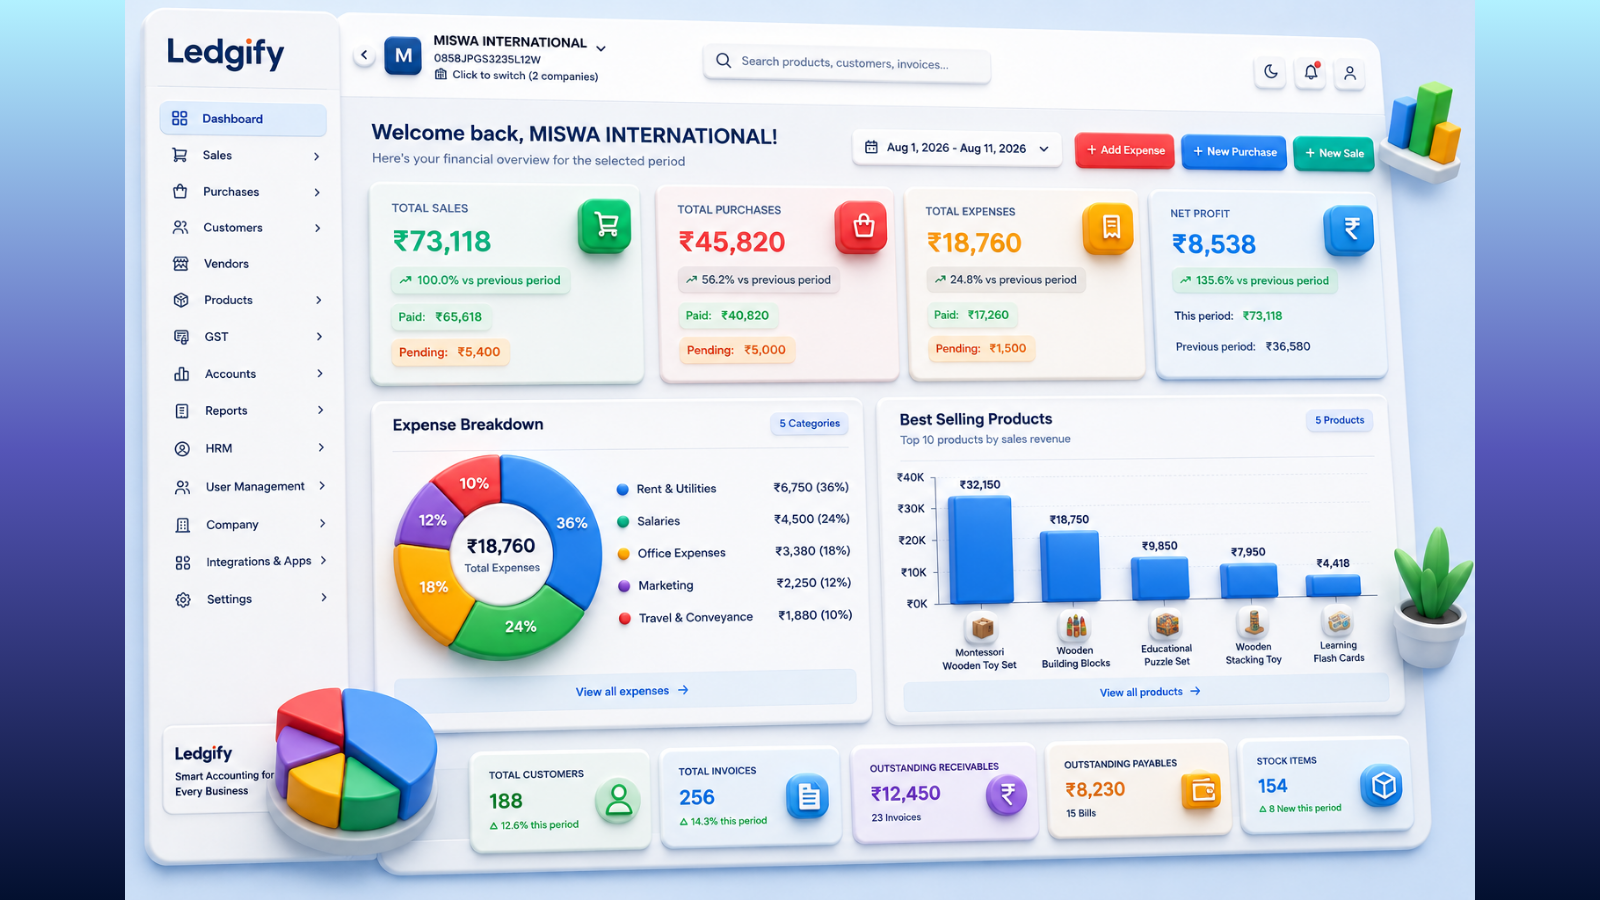Click the Total Invoices document icon

807,797
